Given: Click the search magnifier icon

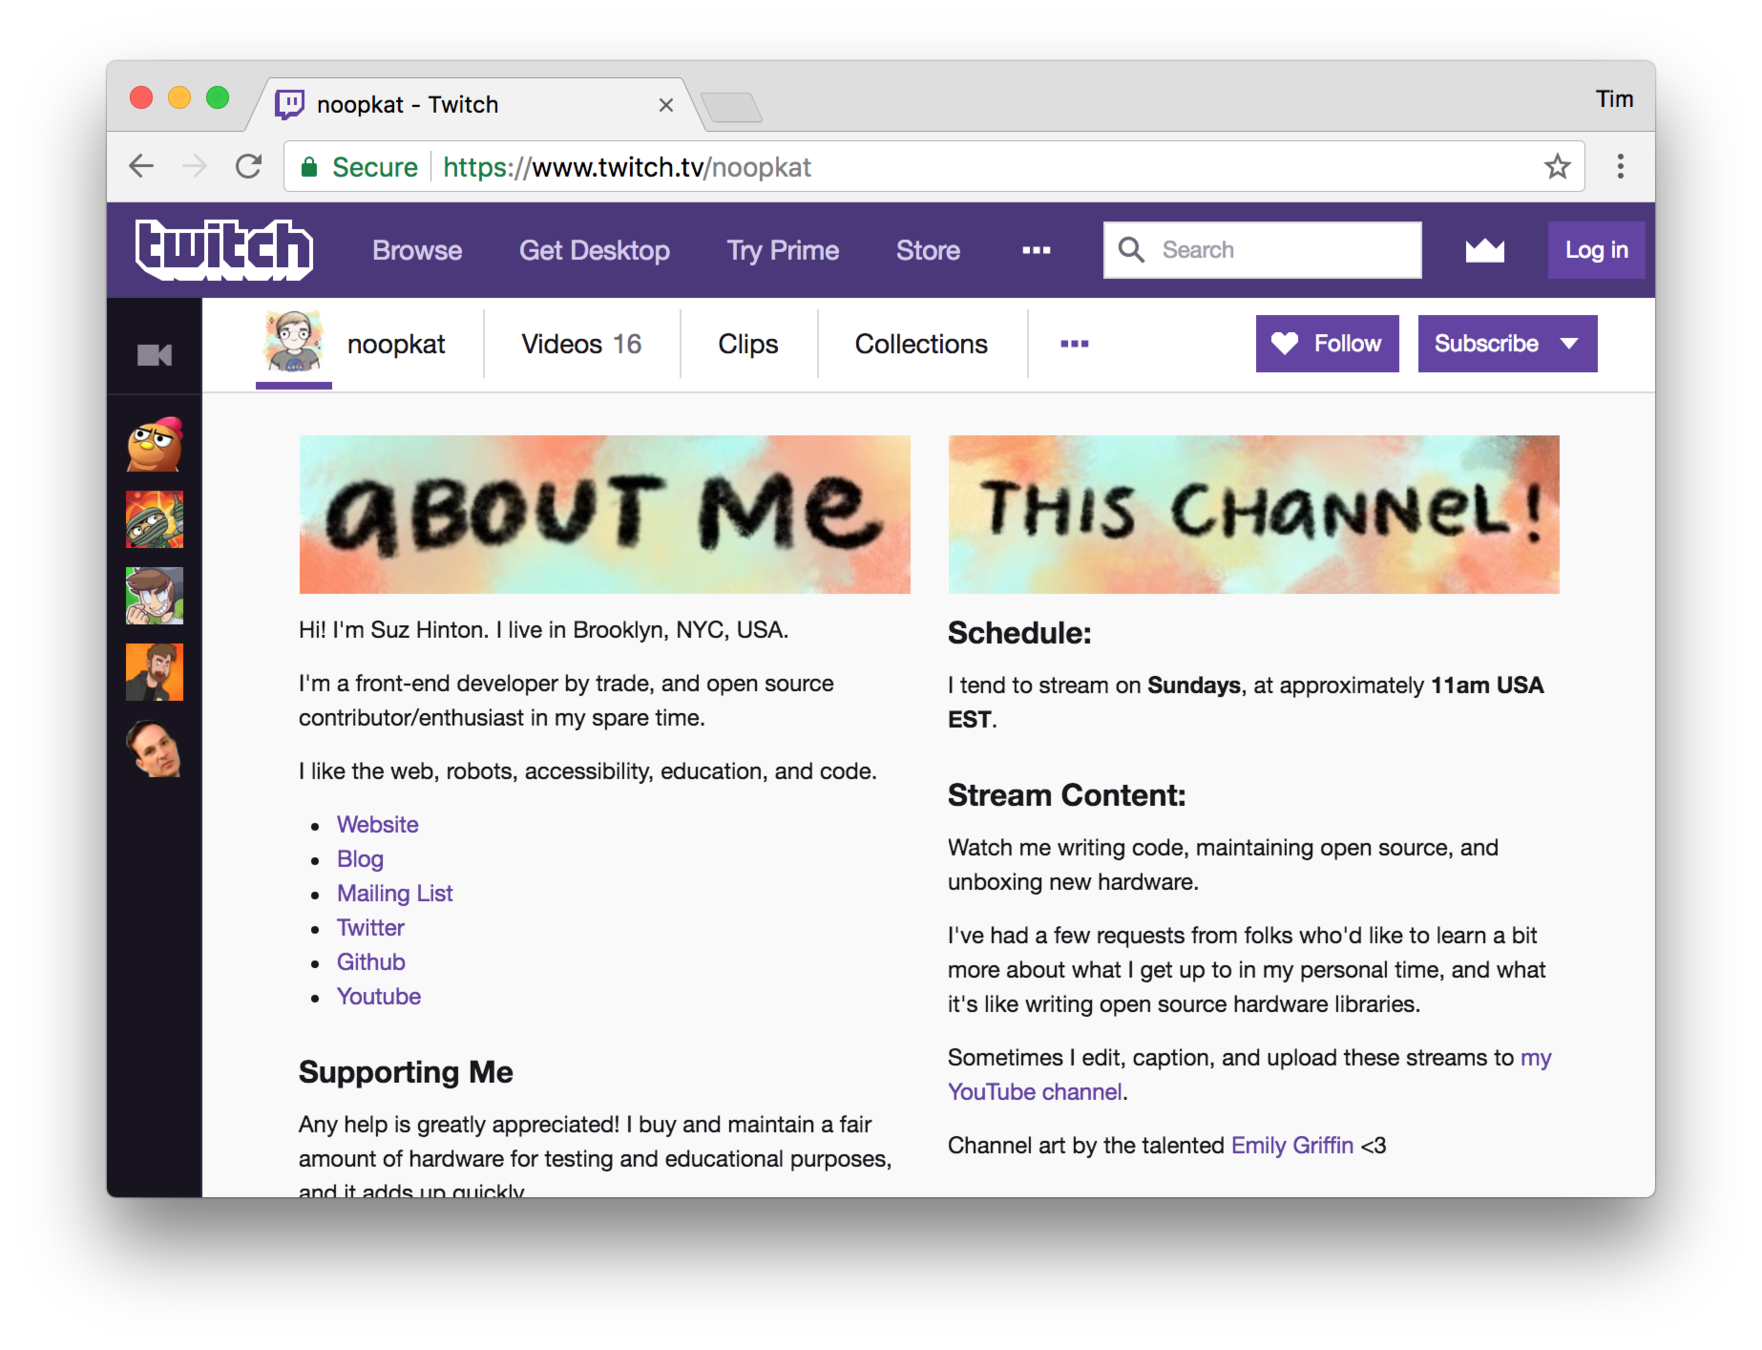Looking at the screenshot, I should pos(1131,250).
